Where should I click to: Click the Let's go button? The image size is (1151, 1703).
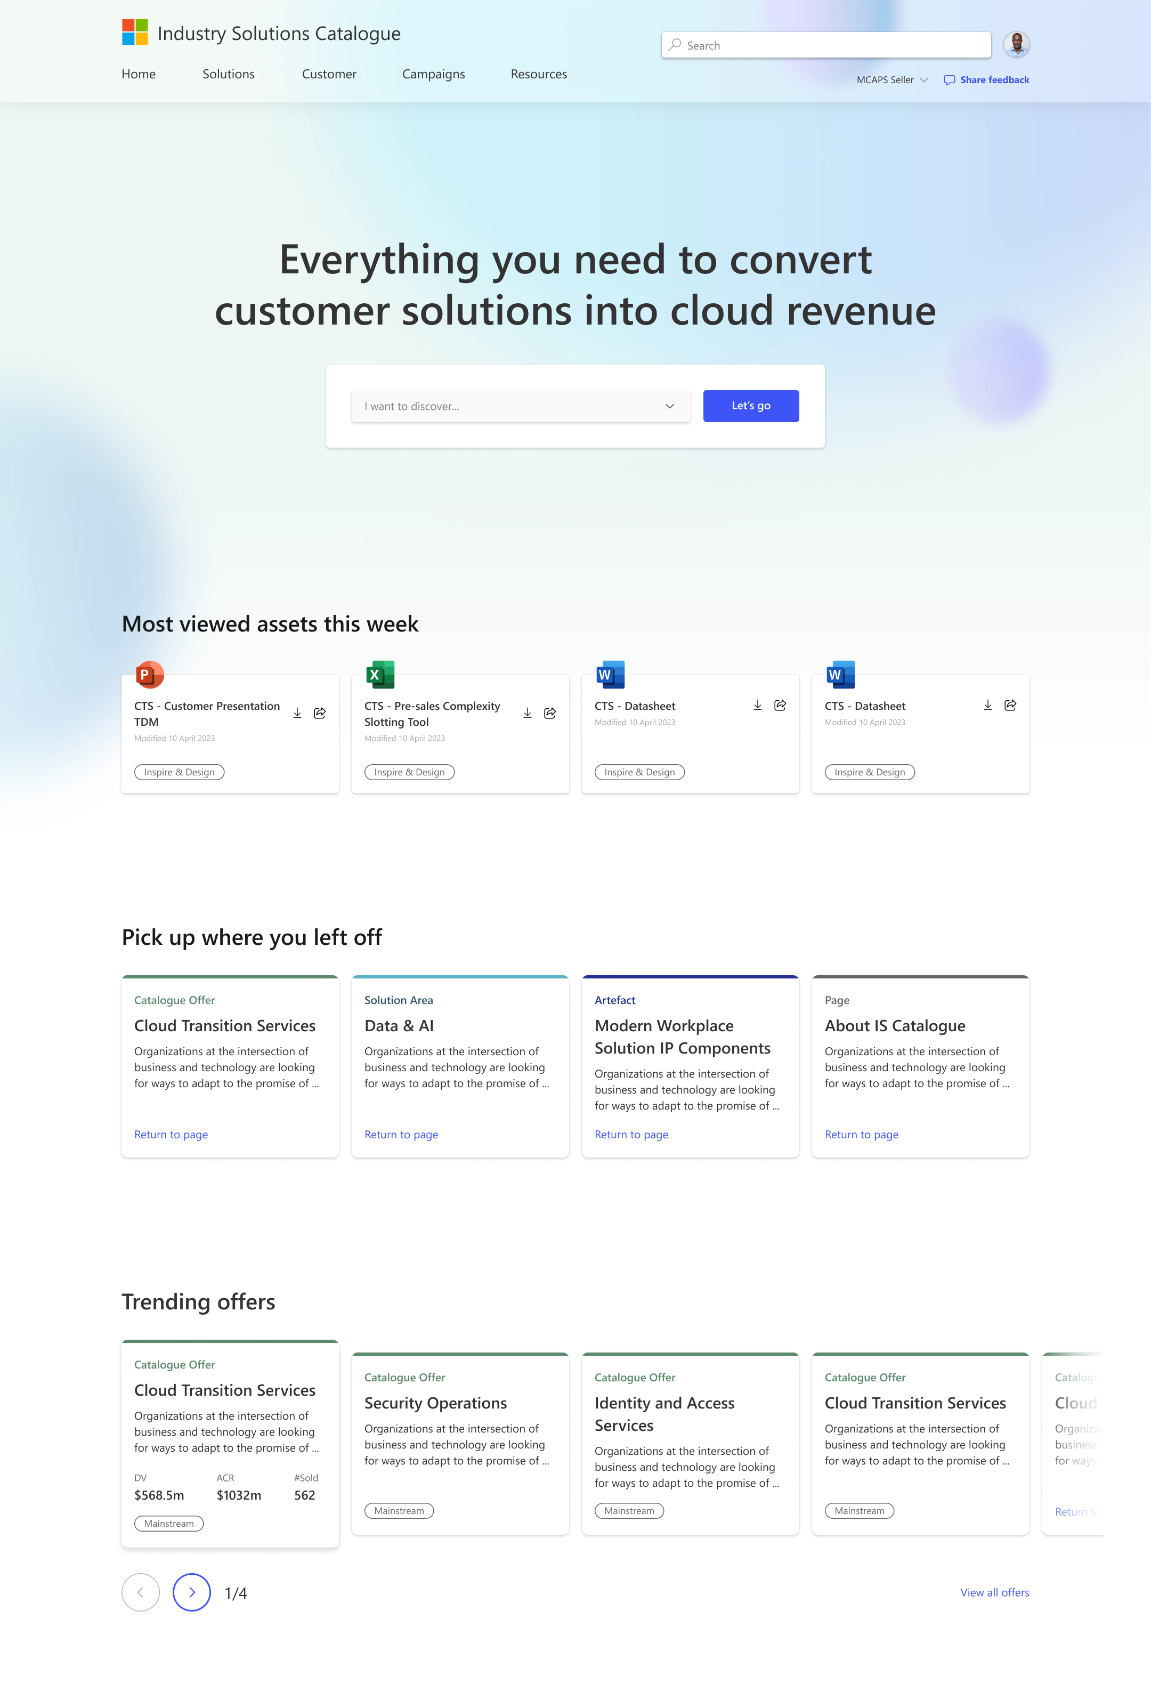click(x=751, y=406)
